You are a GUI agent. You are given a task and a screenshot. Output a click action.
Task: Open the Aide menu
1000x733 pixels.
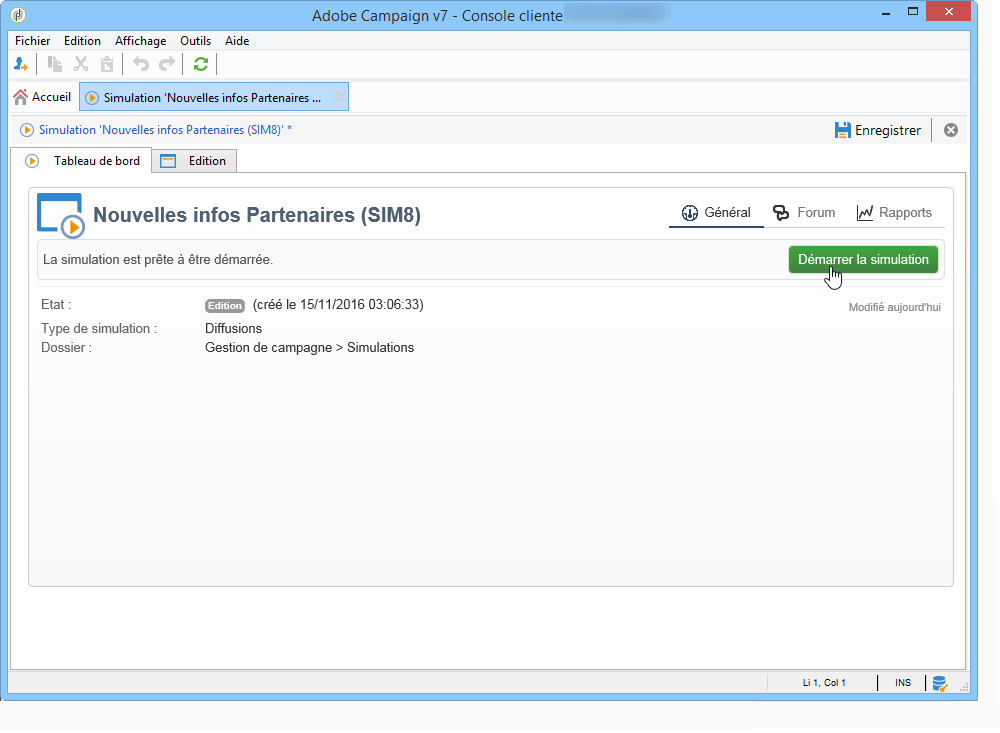pyautogui.click(x=237, y=41)
